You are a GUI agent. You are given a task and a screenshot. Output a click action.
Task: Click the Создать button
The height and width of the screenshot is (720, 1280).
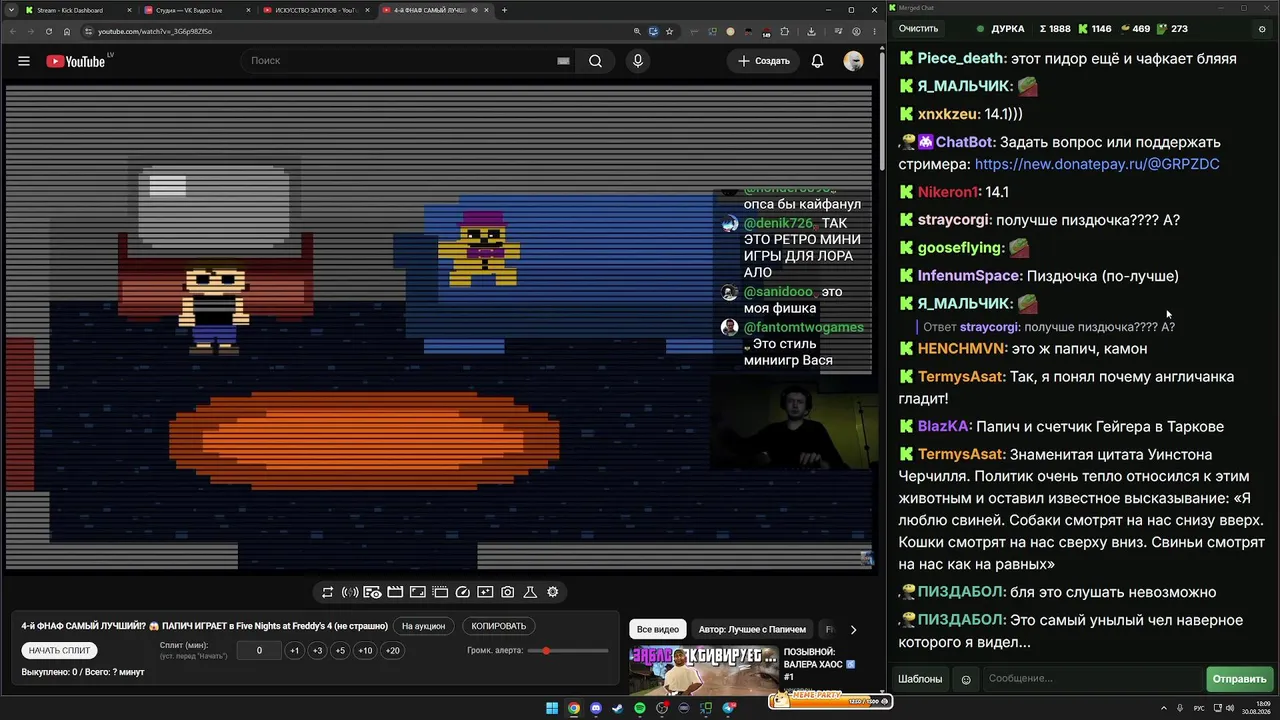coord(764,61)
